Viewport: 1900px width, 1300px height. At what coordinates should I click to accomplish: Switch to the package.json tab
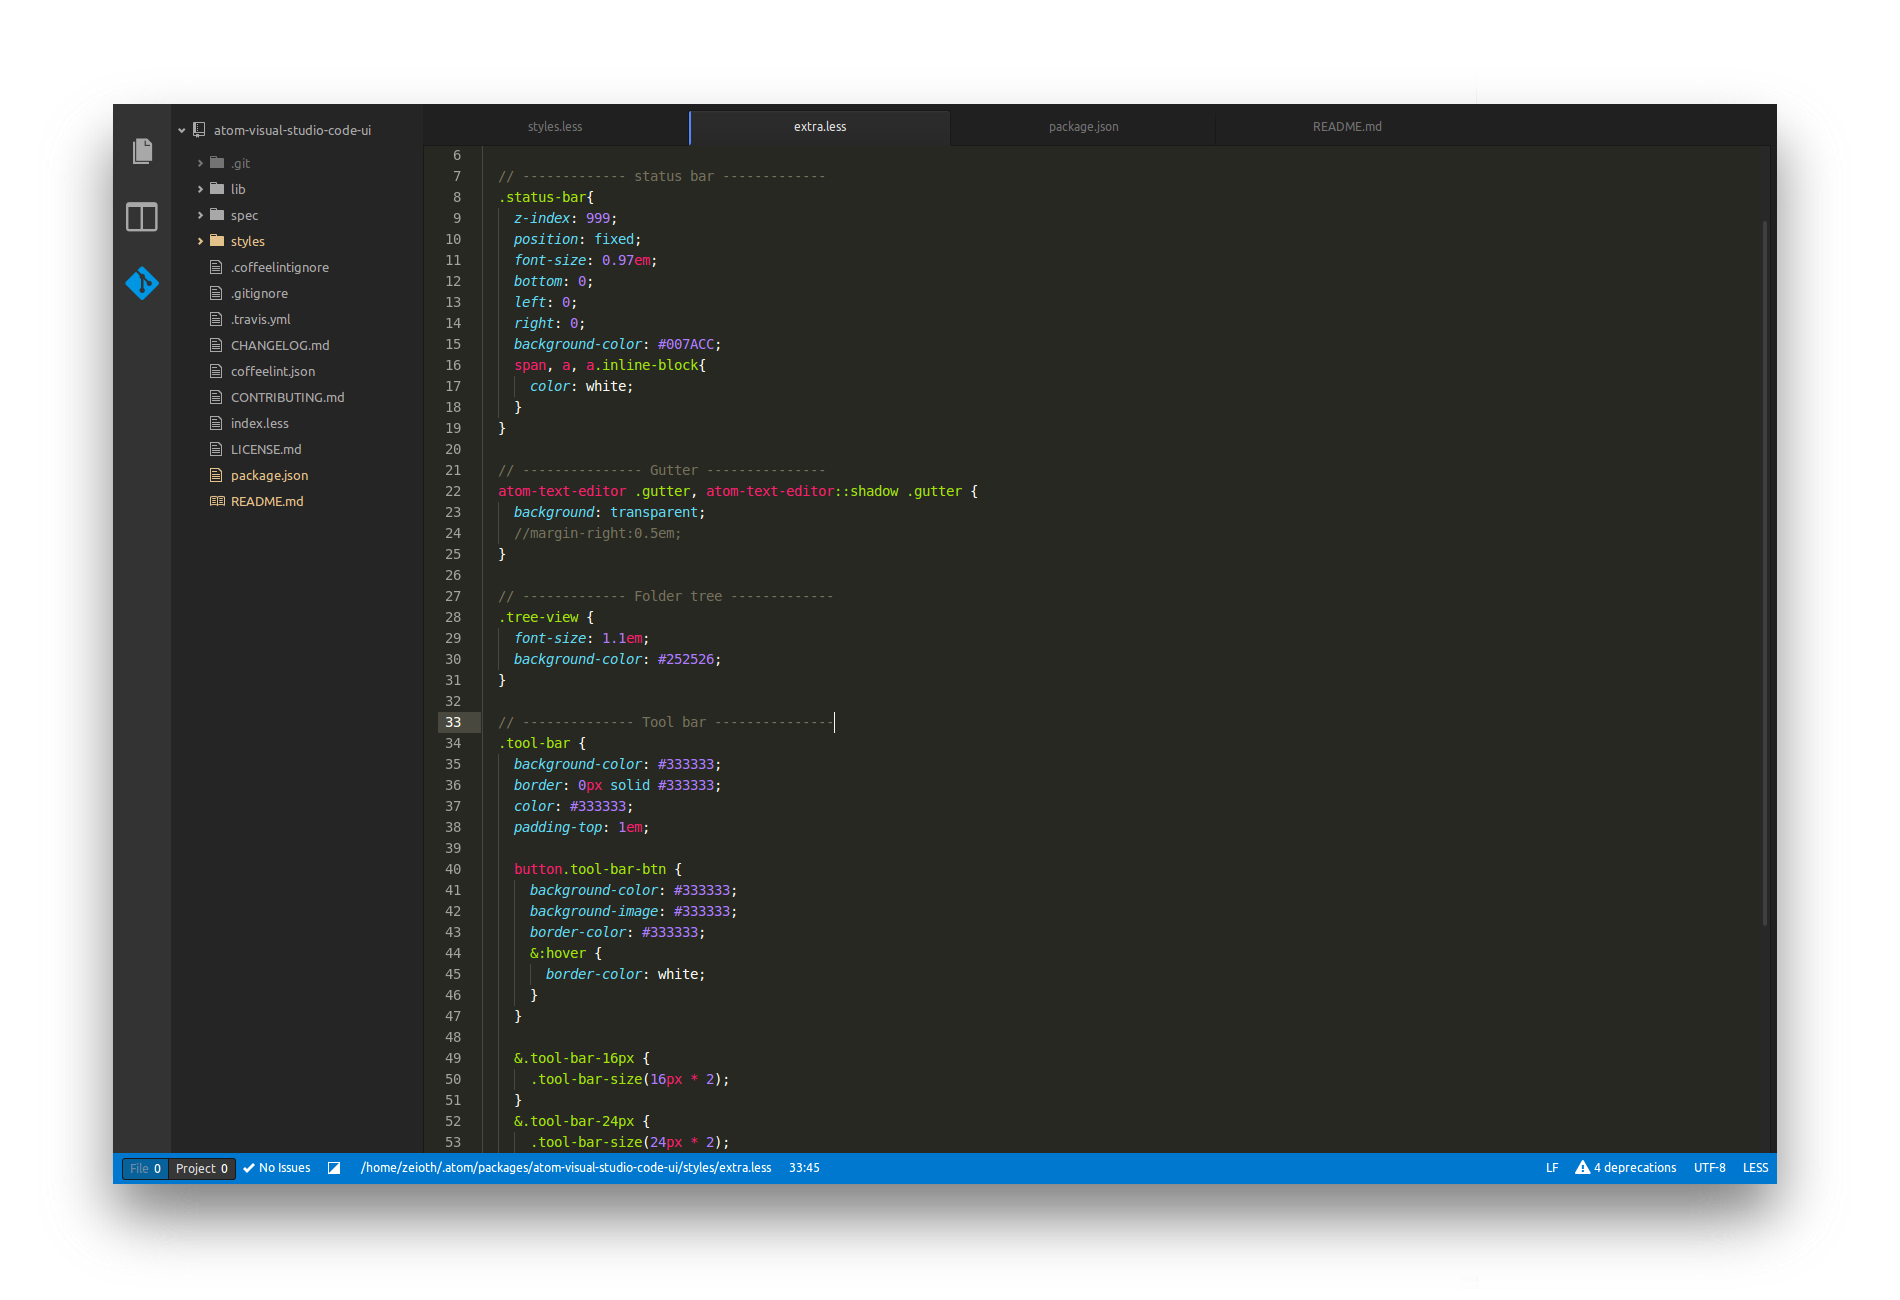coord(1083,127)
